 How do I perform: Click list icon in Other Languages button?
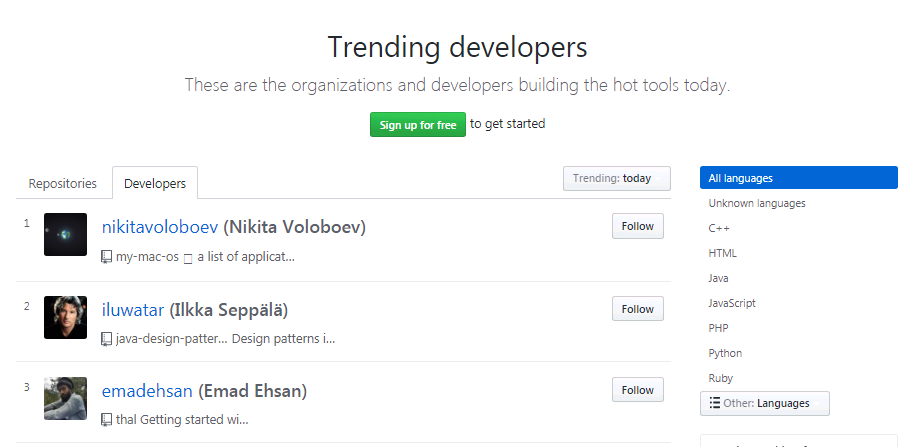(714, 403)
